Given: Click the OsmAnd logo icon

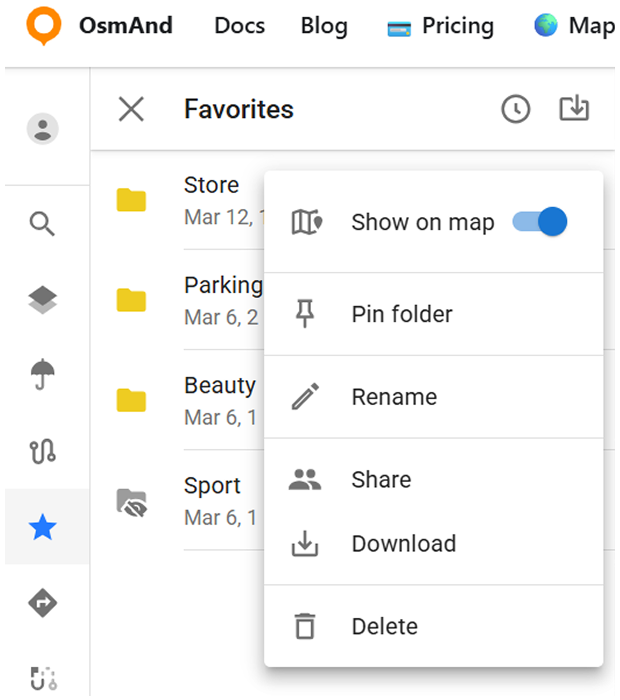Looking at the screenshot, I should coord(43,26).
